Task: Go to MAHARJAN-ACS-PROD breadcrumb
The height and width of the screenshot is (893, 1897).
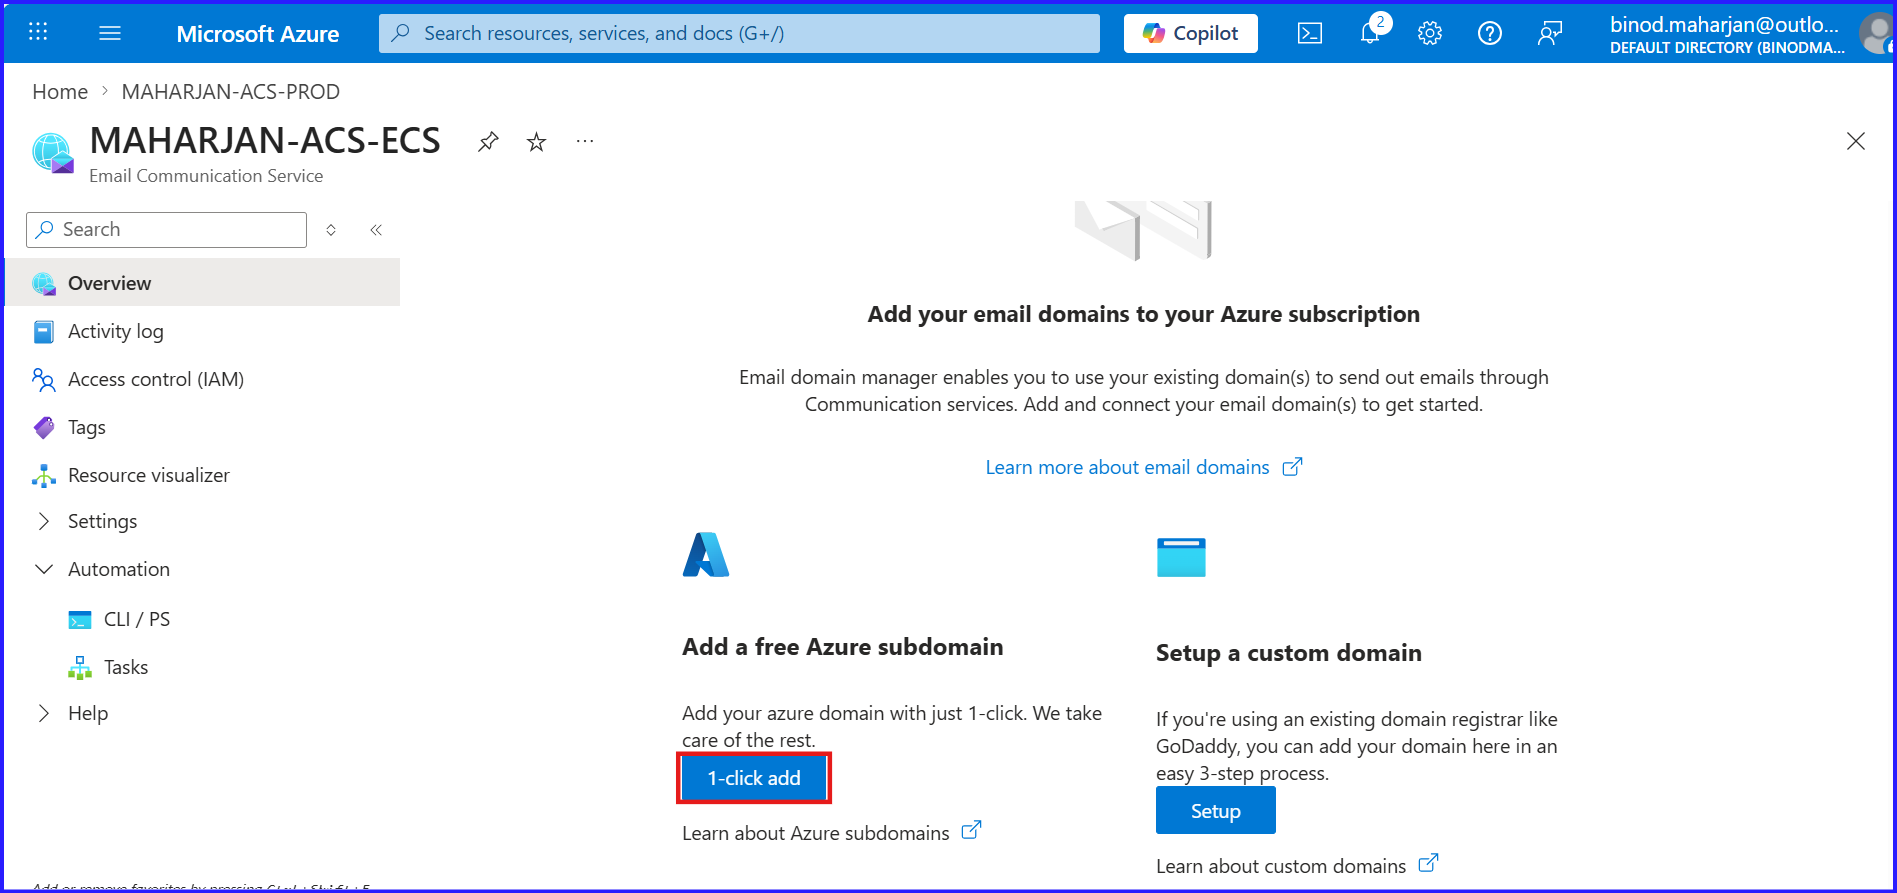Action: tap(231, 92)
